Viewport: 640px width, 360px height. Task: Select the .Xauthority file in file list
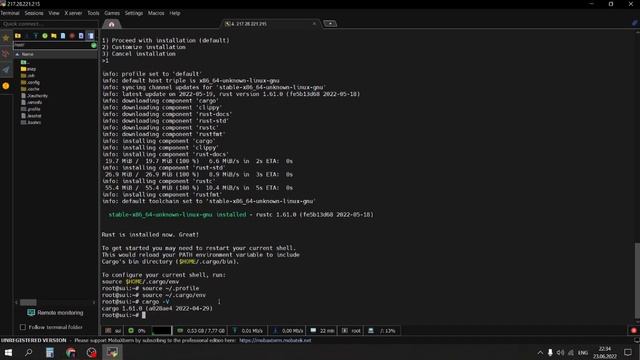35,96
